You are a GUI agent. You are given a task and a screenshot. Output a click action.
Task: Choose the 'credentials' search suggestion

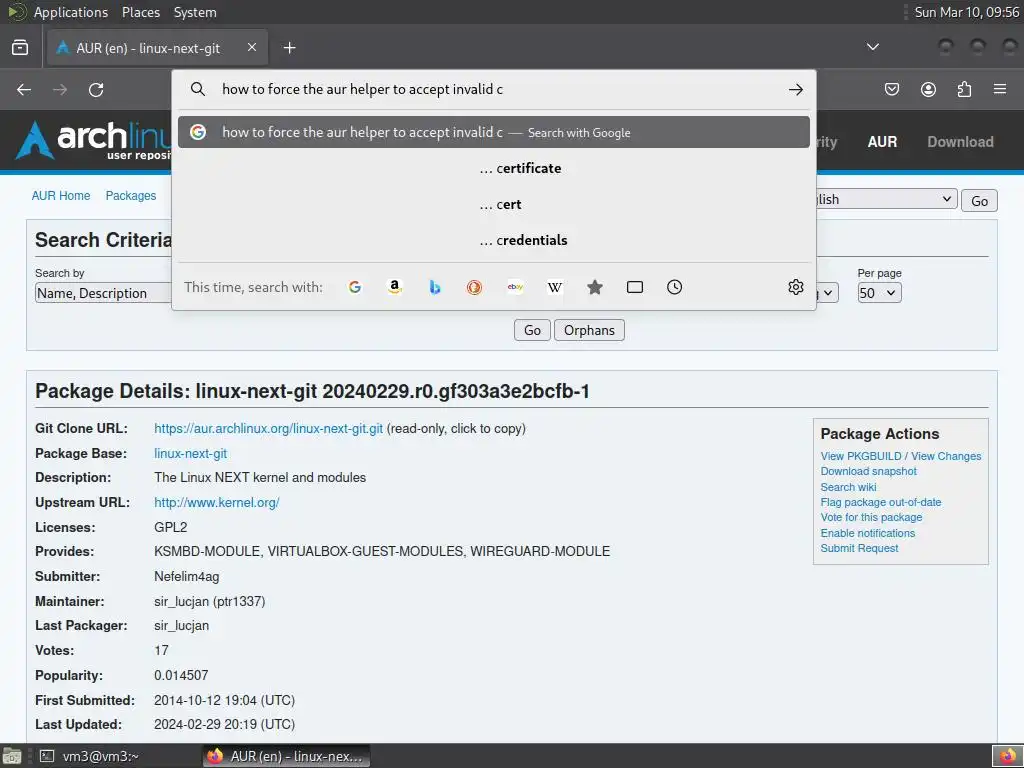pos(494,240)
